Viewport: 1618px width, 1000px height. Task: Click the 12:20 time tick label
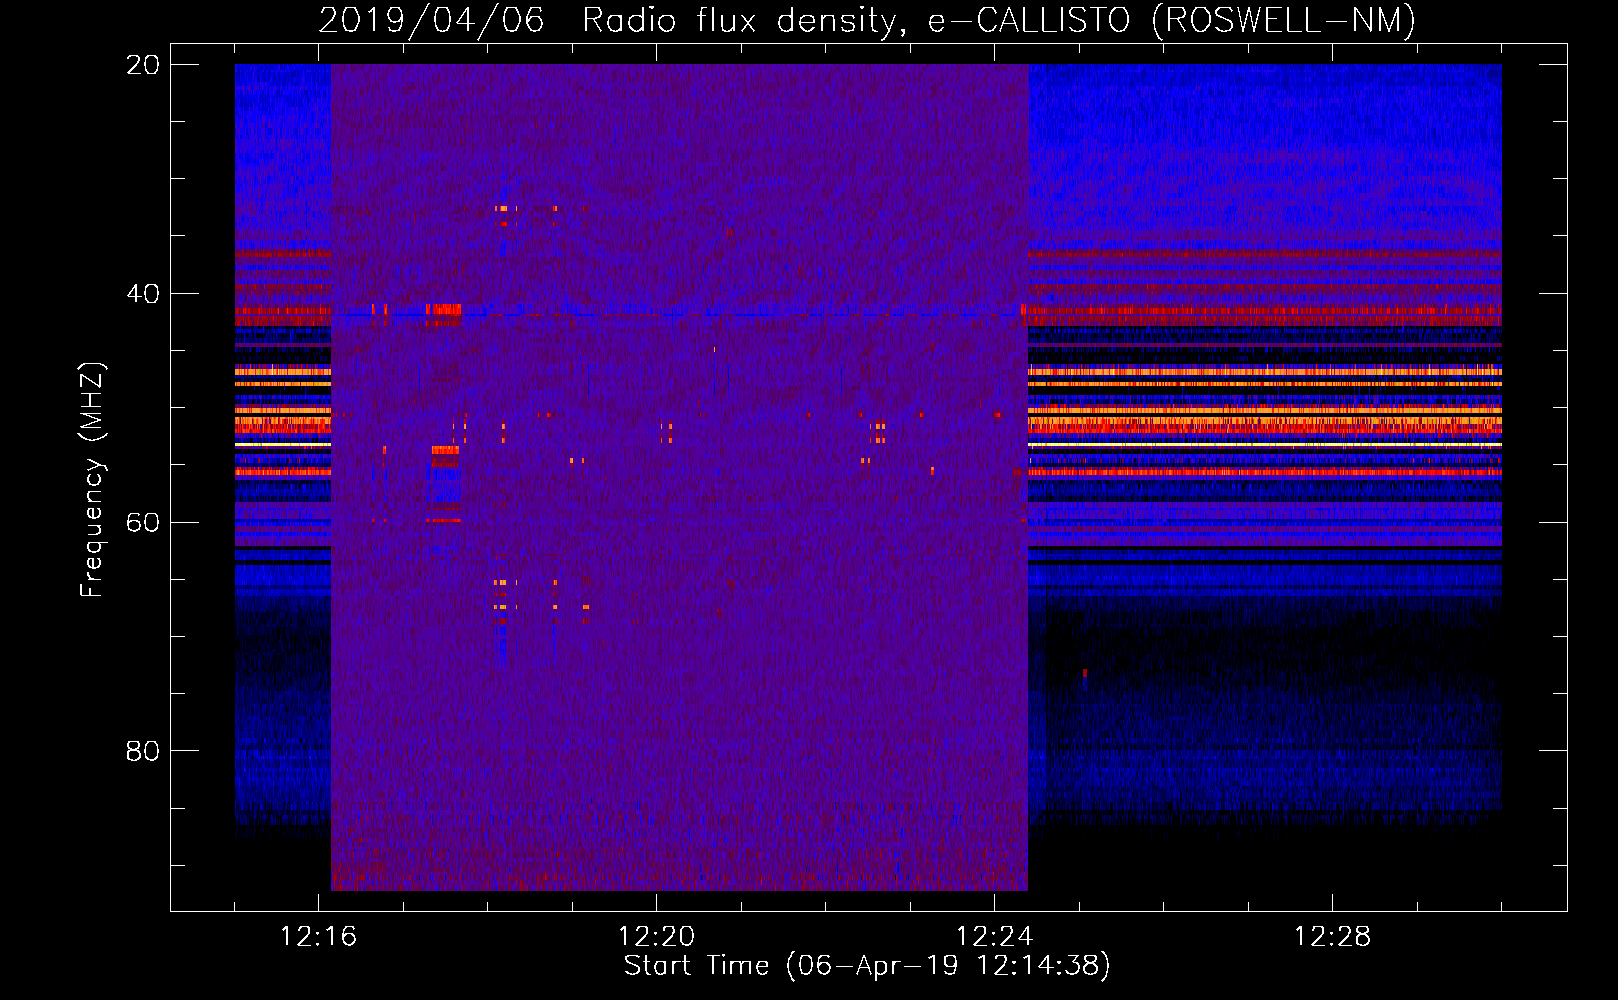(656, 936)
